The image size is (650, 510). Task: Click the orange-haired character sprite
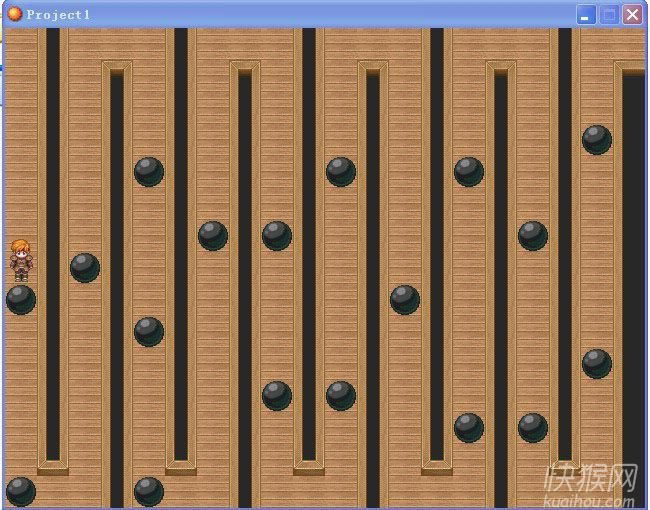tap(20, 259)
